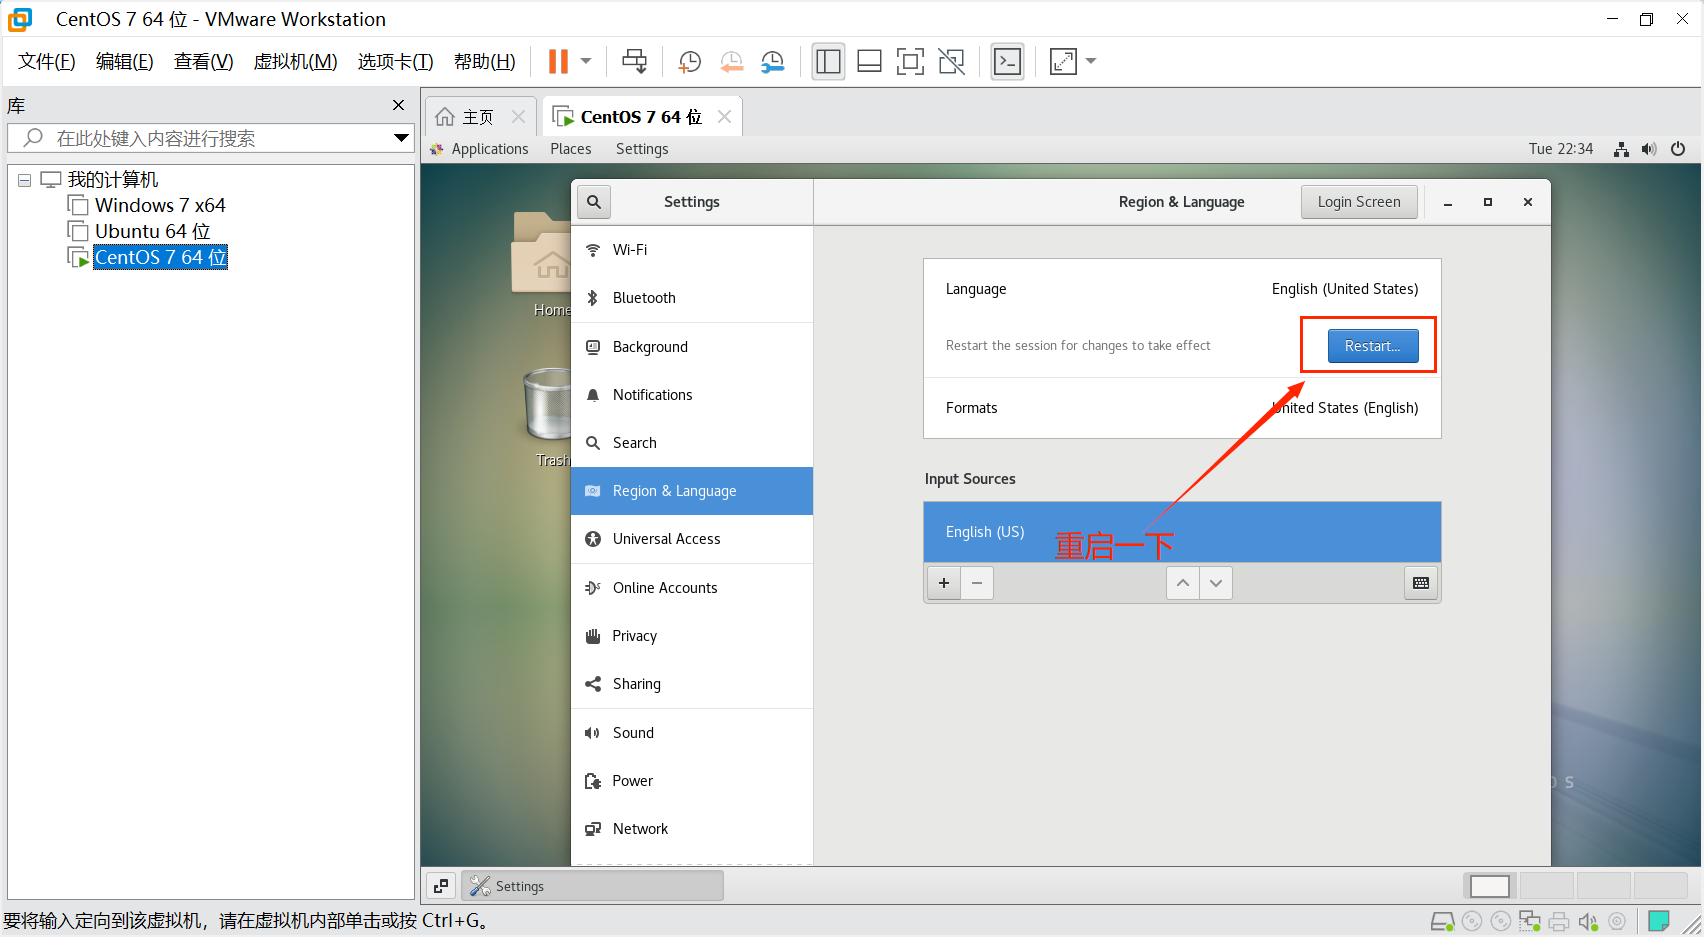Screen dimensions: 1704x937
Task: Toggle the thumbnail bar view
Action: [x=869, y=61]
